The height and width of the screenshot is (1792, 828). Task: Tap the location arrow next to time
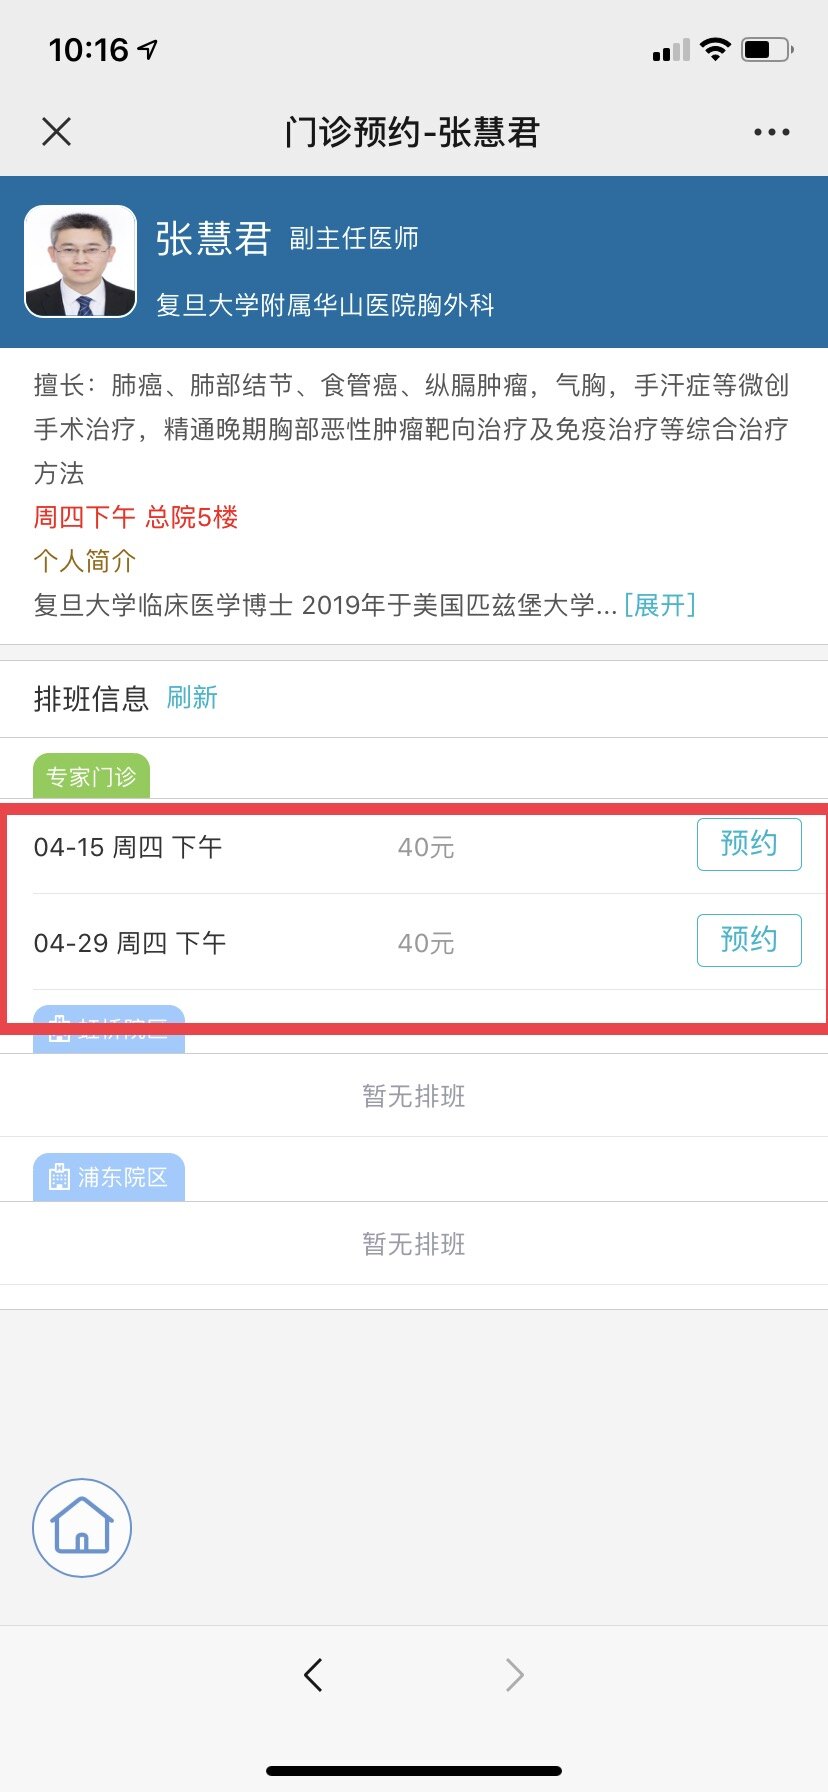tap(148, 49)
